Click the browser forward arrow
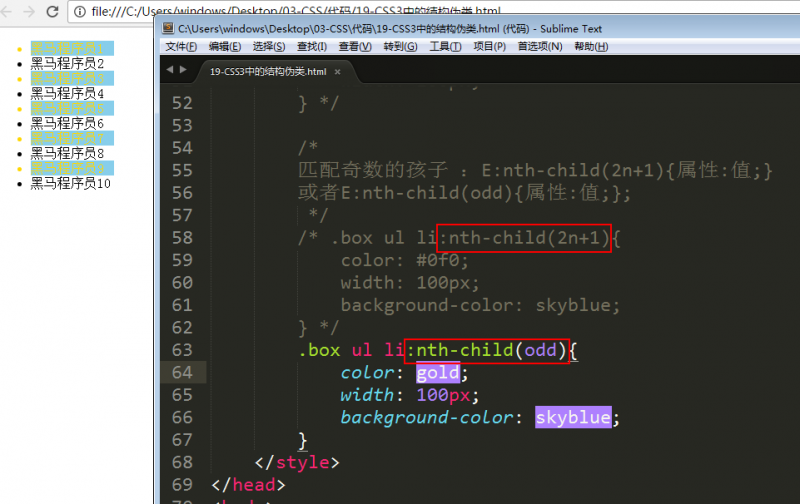 point(30,12)
